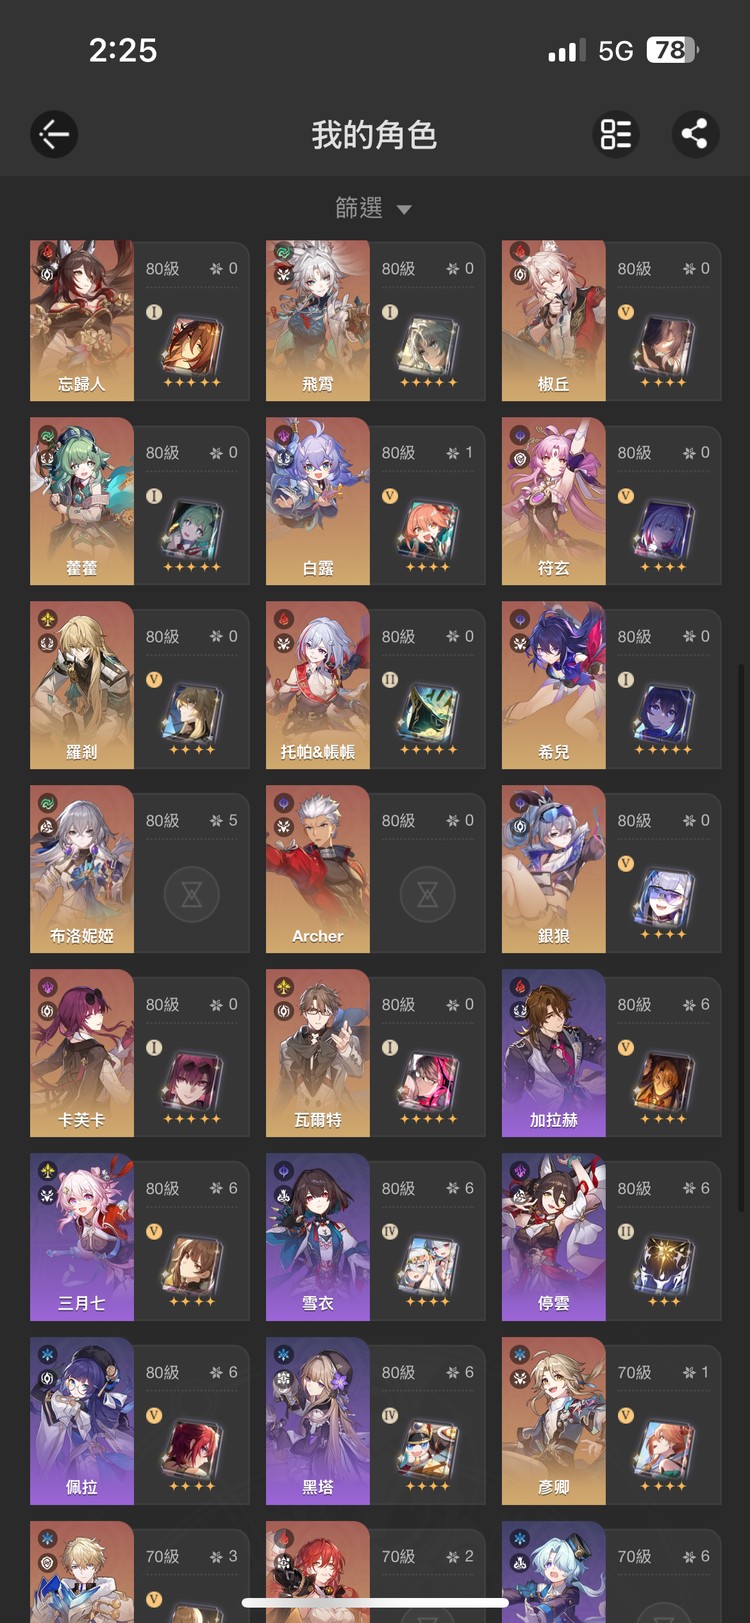Click empty light cone slot for 布洛妮婭
The height and width of the screenshot is (1623, 750).
(x=191, y=894)
